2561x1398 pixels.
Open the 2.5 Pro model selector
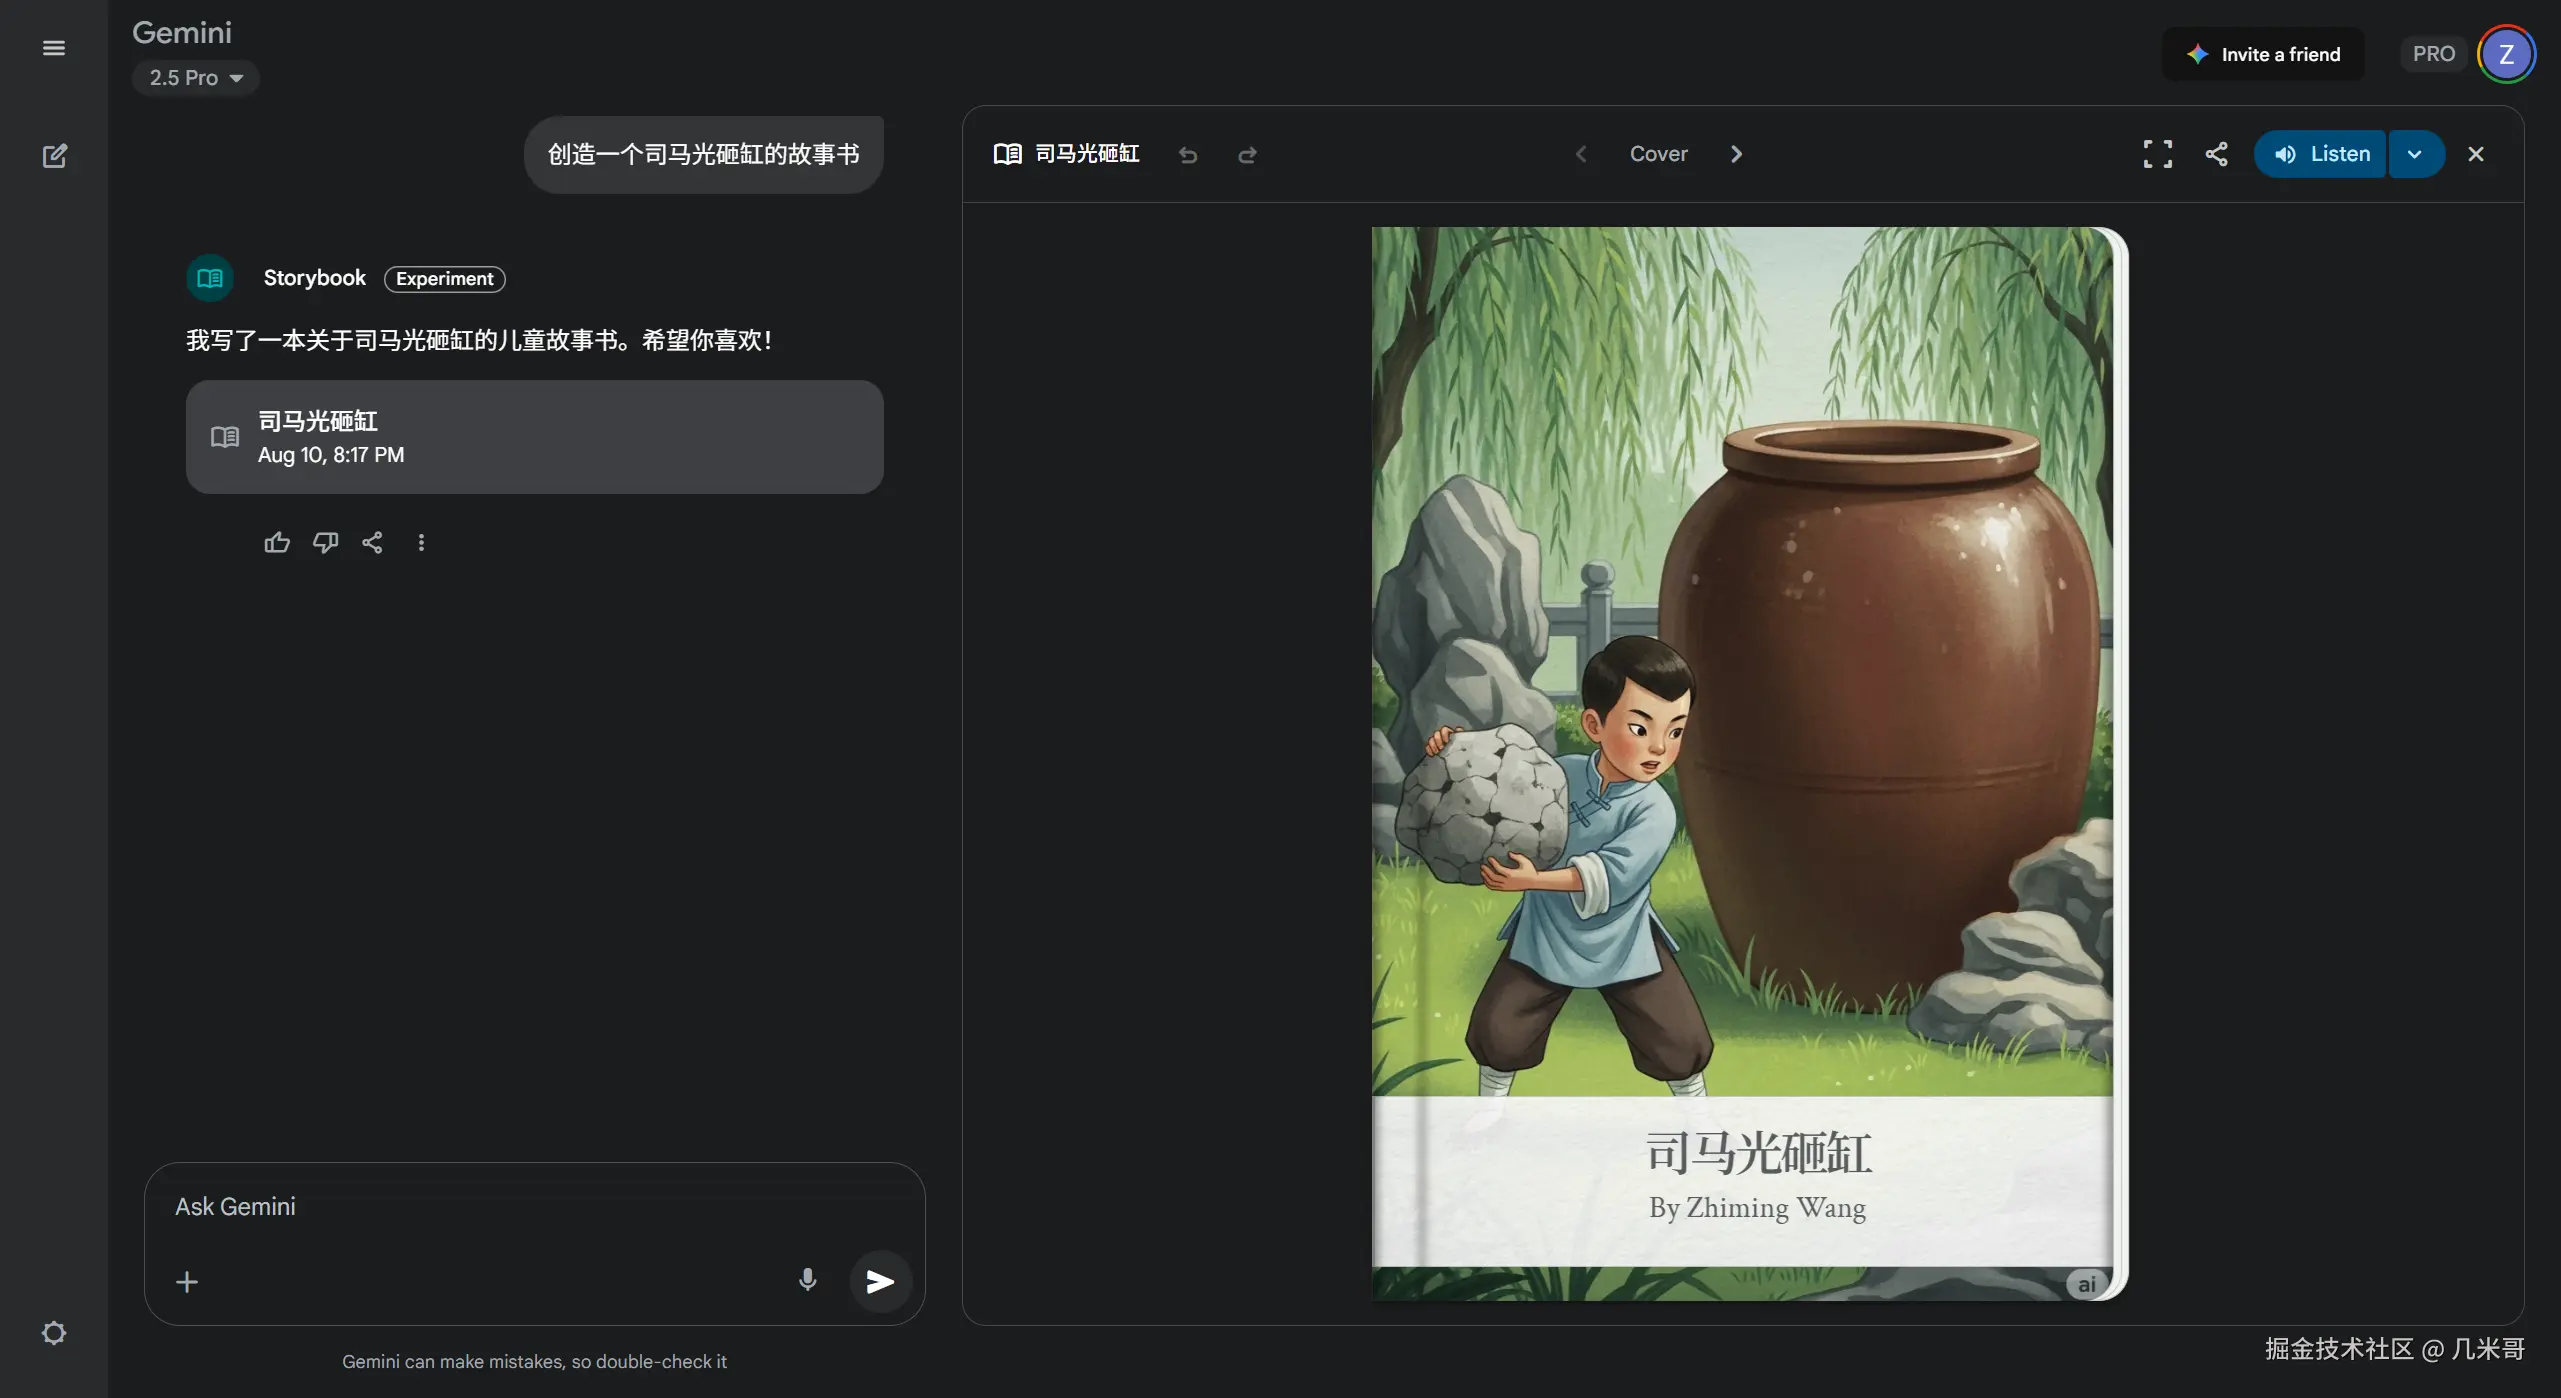click(x=195, y=77)
